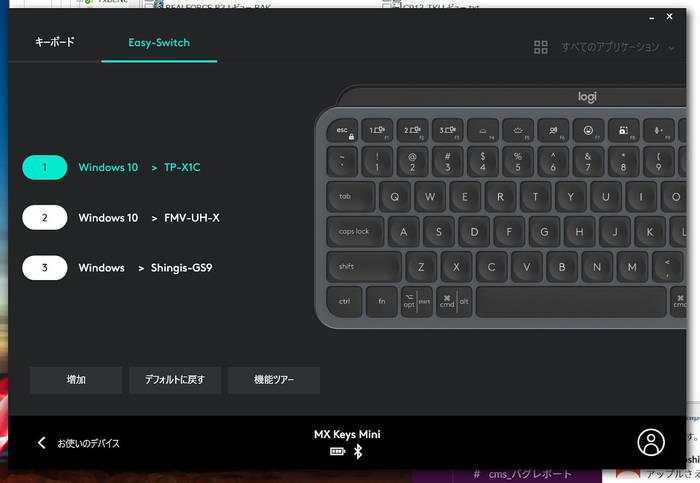Click the 増加 button
The image size is (700, 483).
coord(76,380)
